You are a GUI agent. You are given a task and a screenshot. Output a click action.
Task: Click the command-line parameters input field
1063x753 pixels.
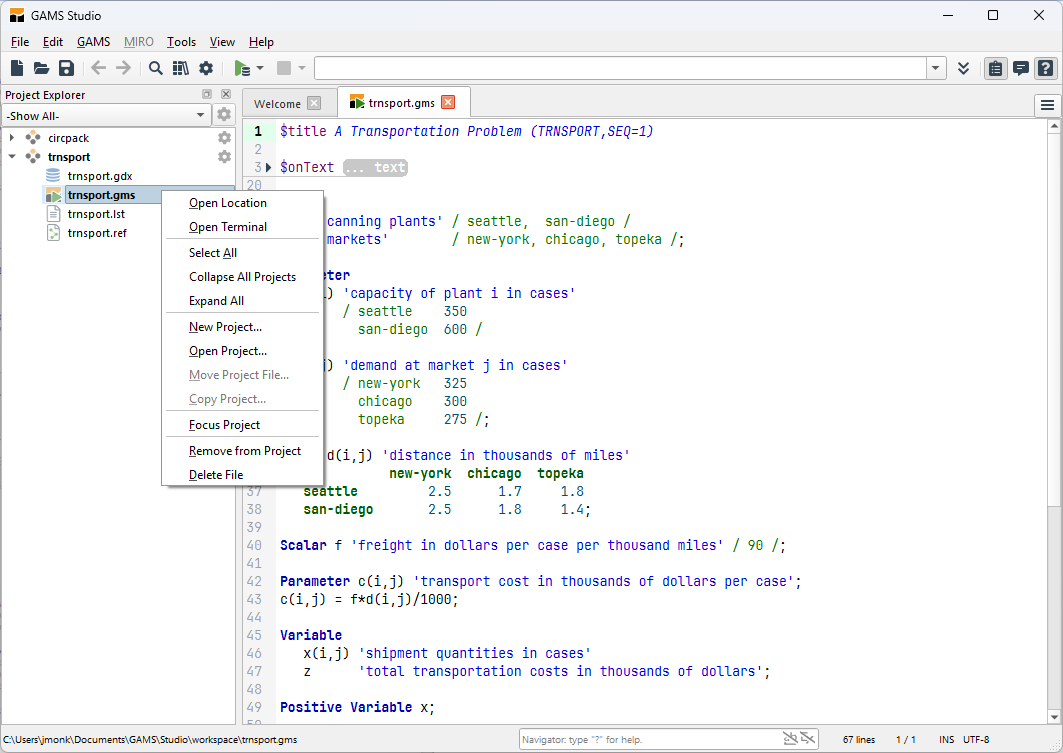[x=620, y=68]
